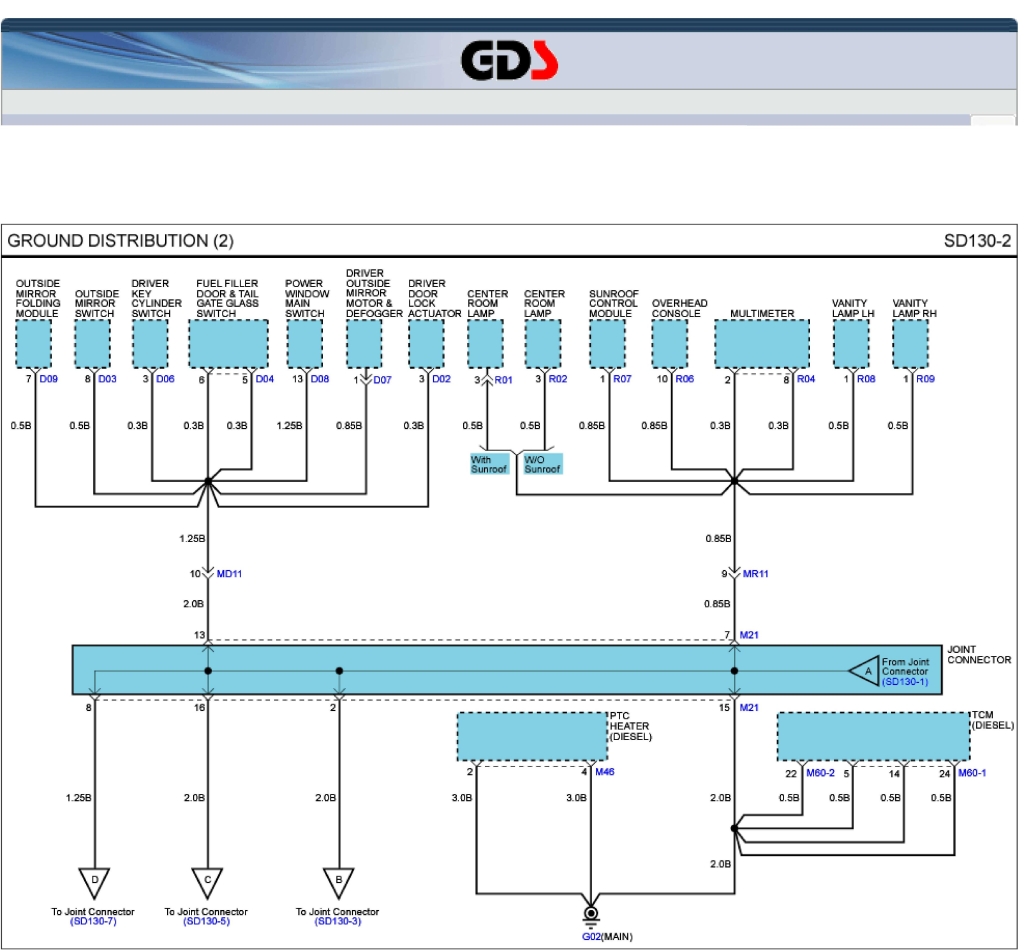Click the triangle A from joint connector

click(x=862, y=670)
